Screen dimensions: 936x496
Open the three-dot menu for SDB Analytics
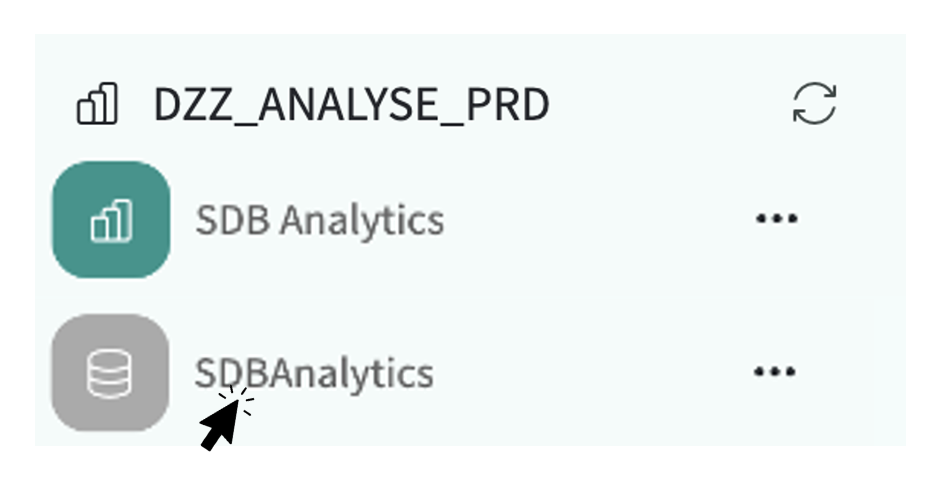[x=775, y=219]
